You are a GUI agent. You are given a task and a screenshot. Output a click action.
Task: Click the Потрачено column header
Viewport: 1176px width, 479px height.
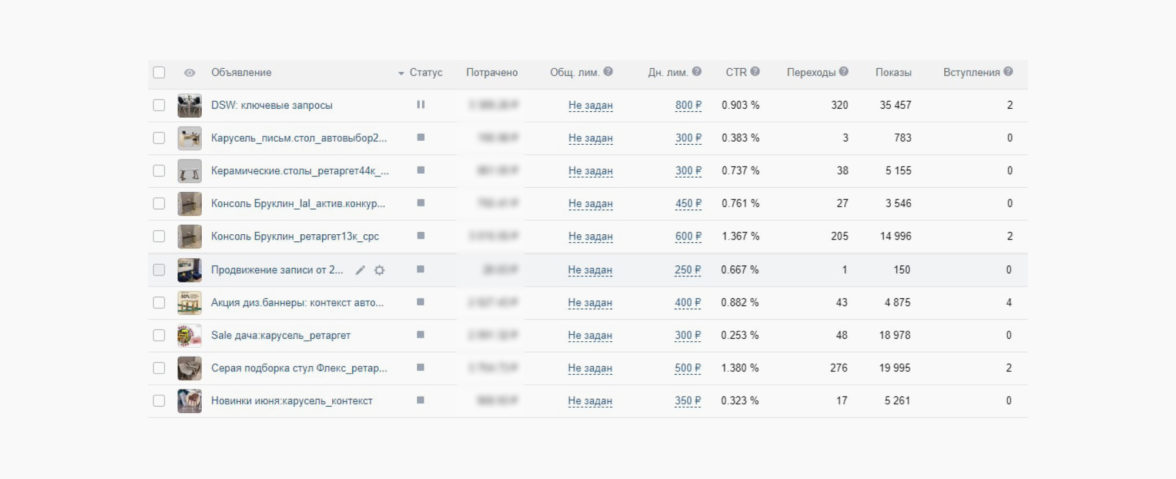pyautogui.click(x=491, y=72)
